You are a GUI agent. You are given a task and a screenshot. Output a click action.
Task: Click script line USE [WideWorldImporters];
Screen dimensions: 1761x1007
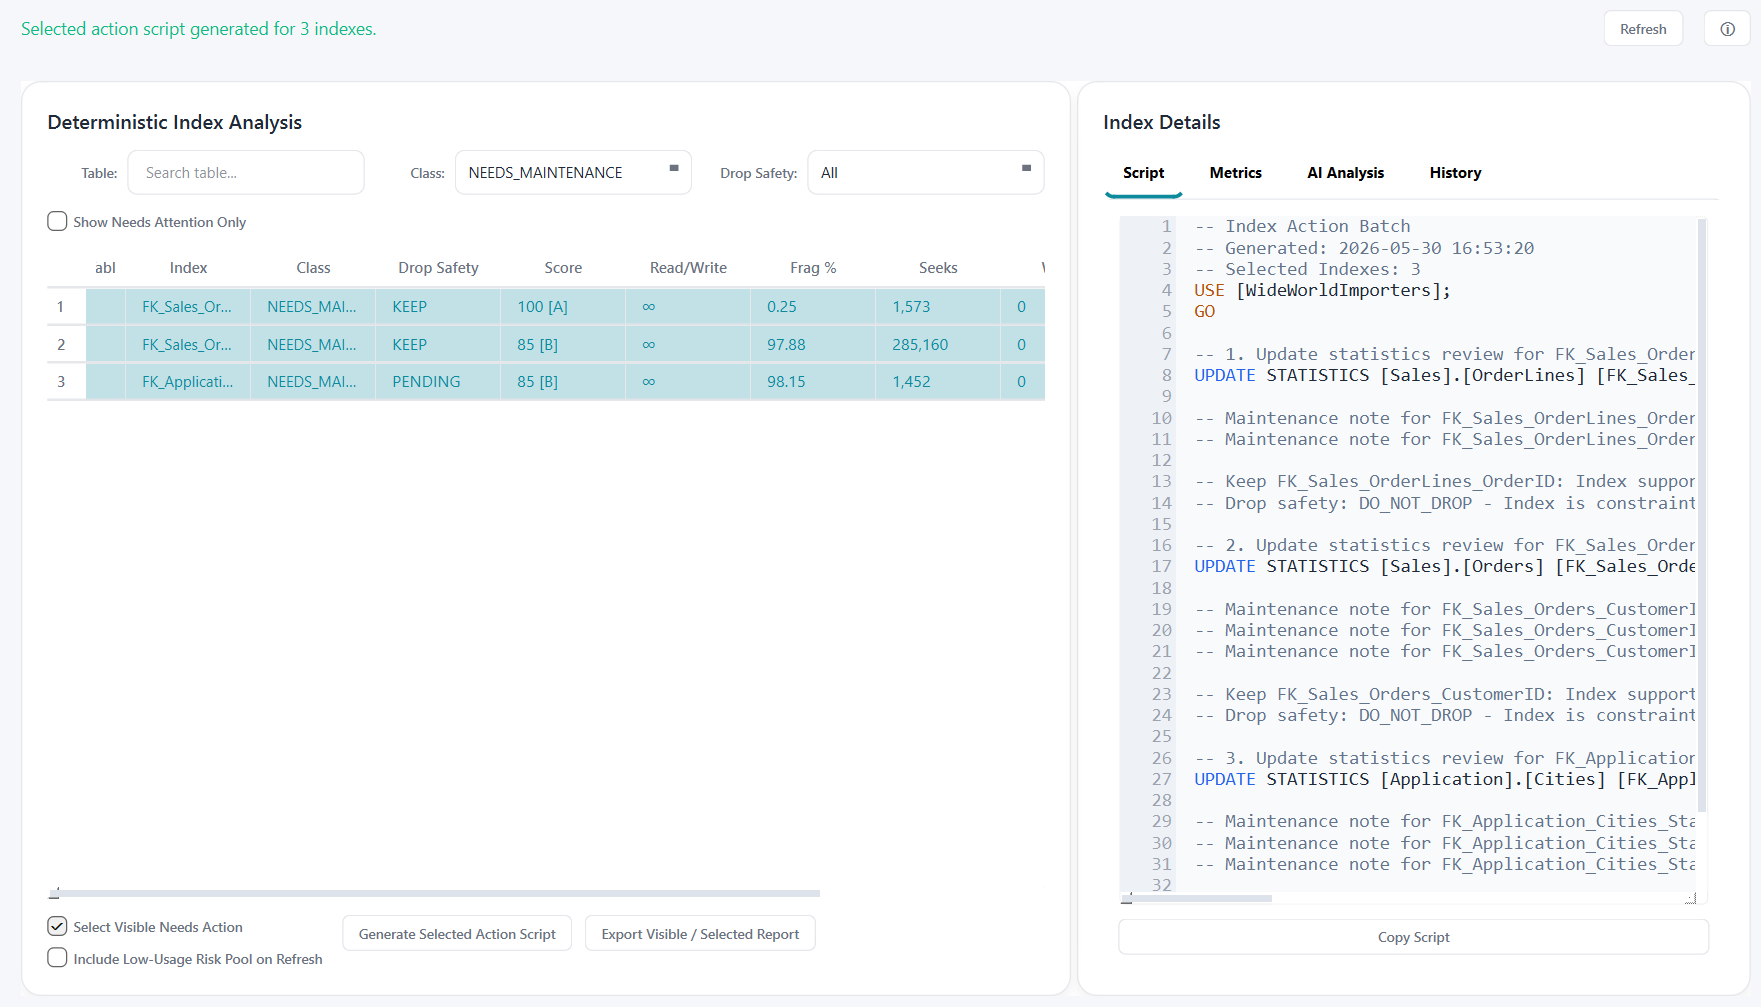click(1322, 290)
